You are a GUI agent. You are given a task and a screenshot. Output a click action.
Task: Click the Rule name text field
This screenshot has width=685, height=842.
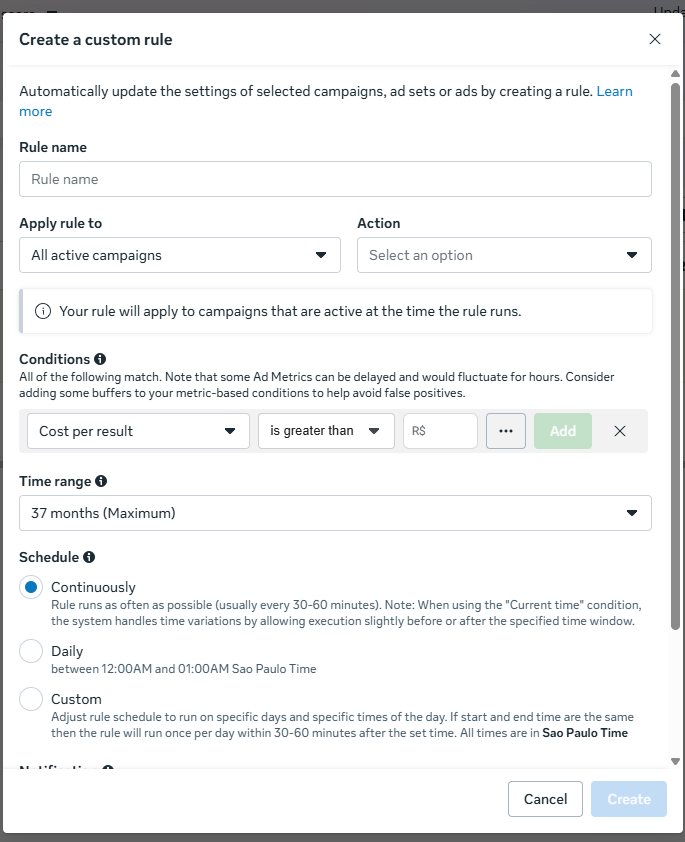coord(335,179)
